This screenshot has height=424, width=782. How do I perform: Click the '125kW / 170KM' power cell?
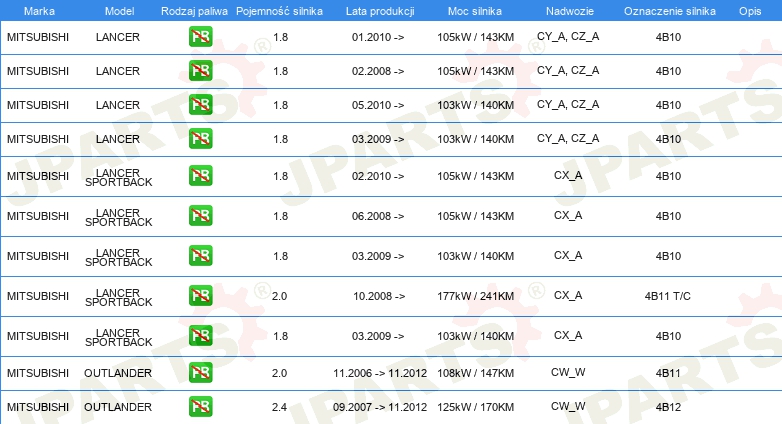pyautogui.click(x=476, y=407)
